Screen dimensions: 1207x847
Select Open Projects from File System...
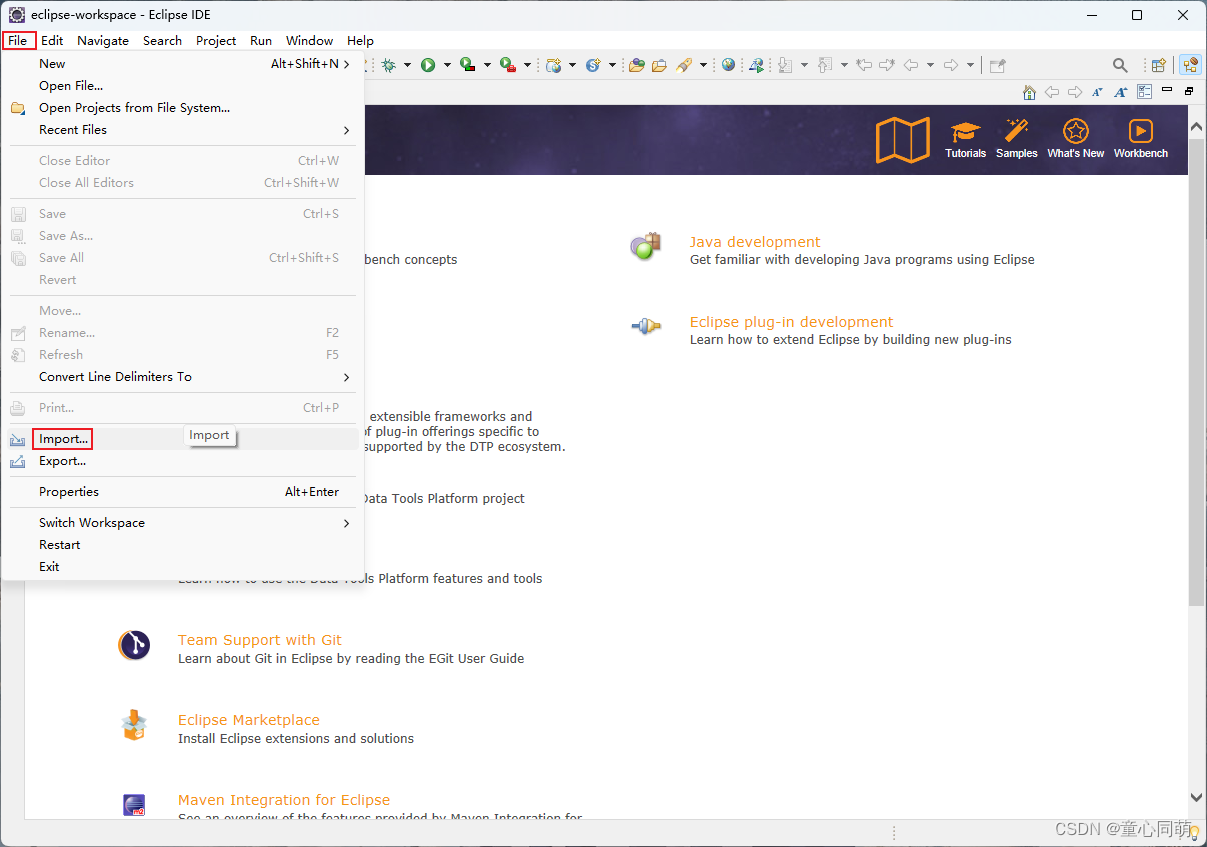pos(182,108)
